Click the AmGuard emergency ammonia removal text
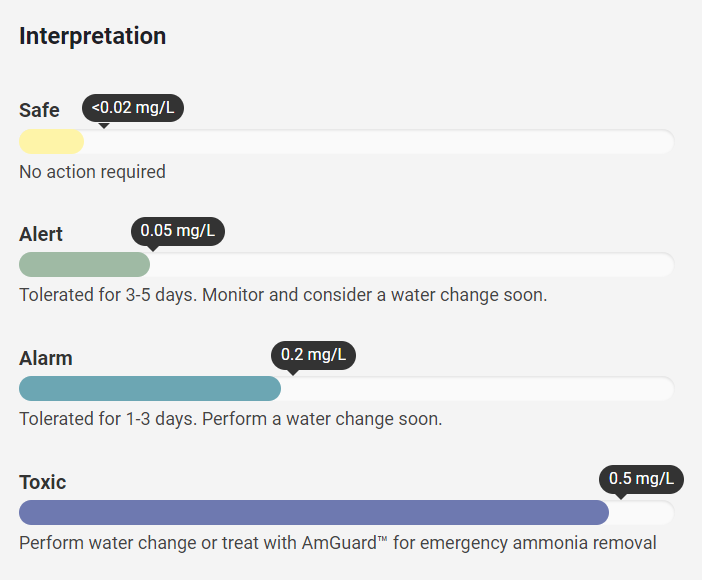Viewport: 702px width, 580px height. click(338, 543)
